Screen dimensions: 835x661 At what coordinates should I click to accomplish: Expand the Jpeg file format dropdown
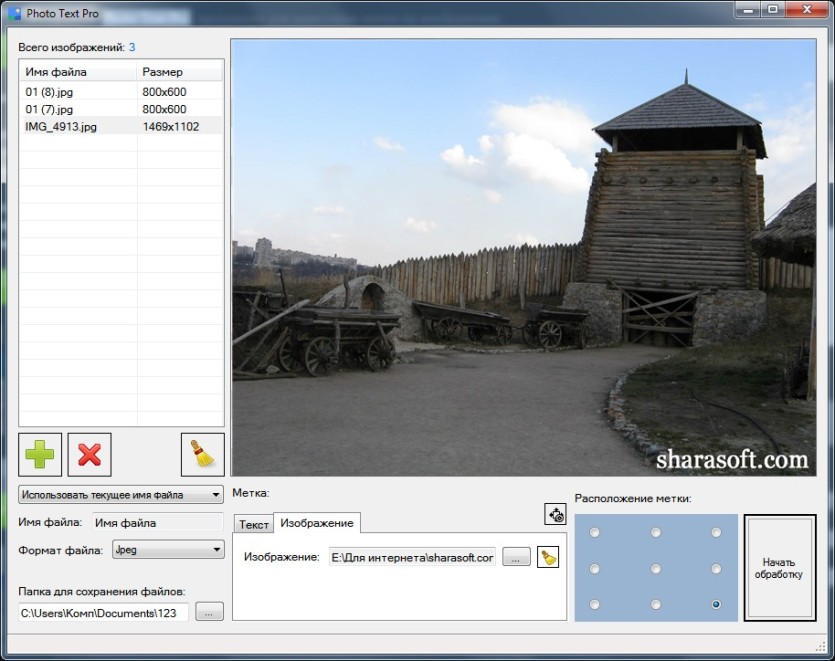click(x=168, y=550)
